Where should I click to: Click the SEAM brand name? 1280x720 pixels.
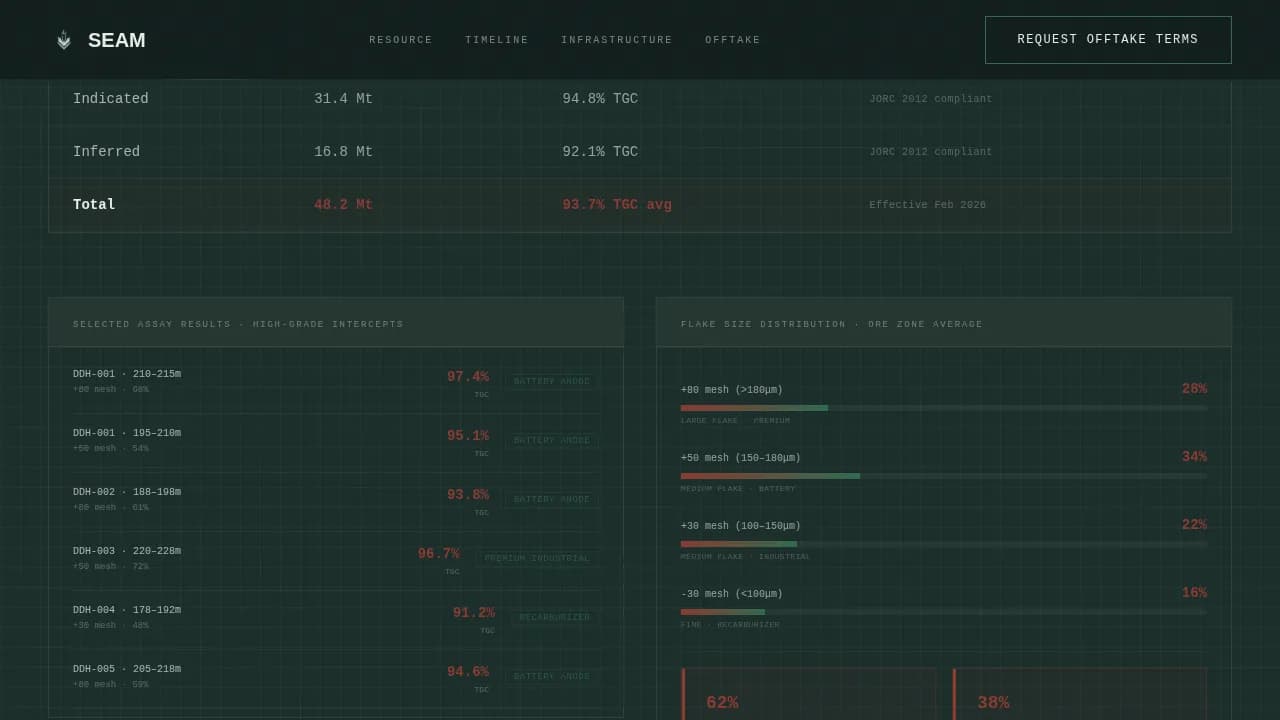point(116,40)
